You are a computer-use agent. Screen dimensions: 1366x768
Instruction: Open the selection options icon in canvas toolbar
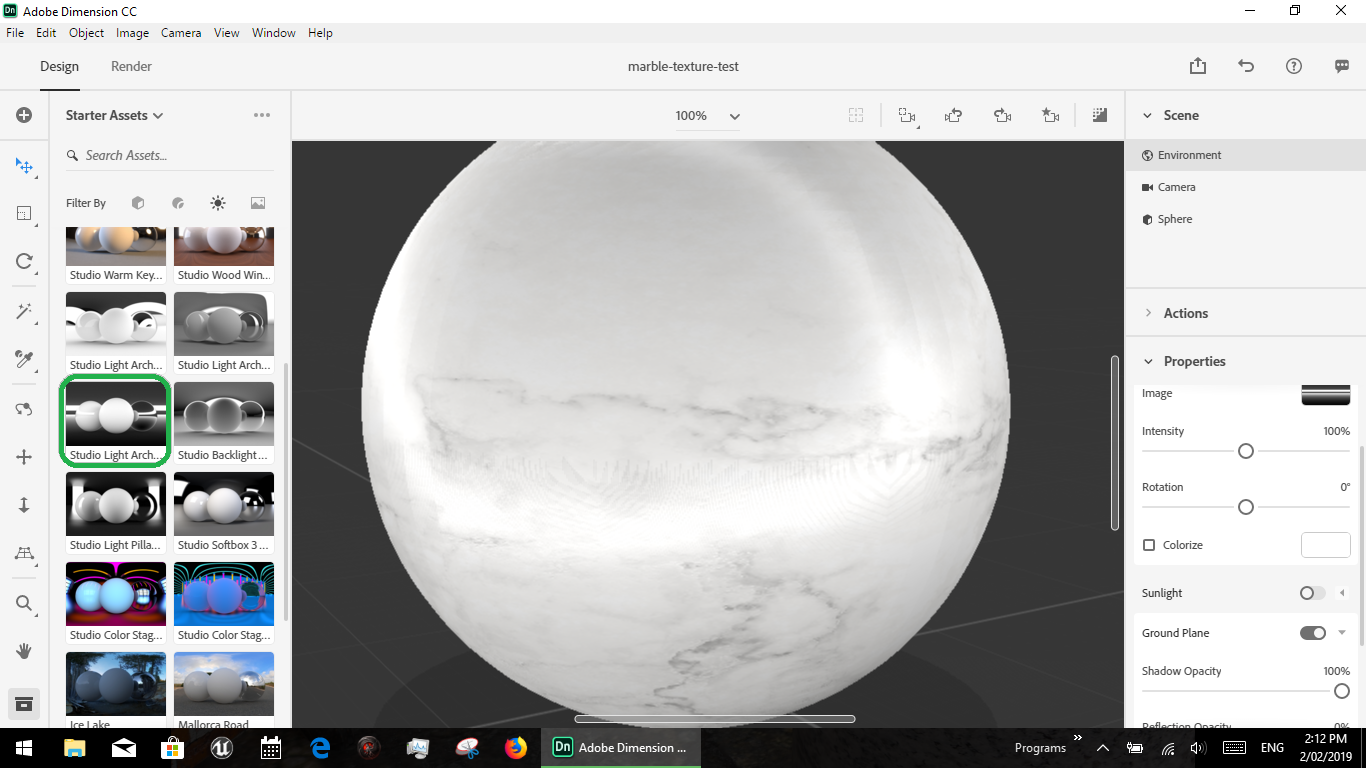click(x=906, y=116)
